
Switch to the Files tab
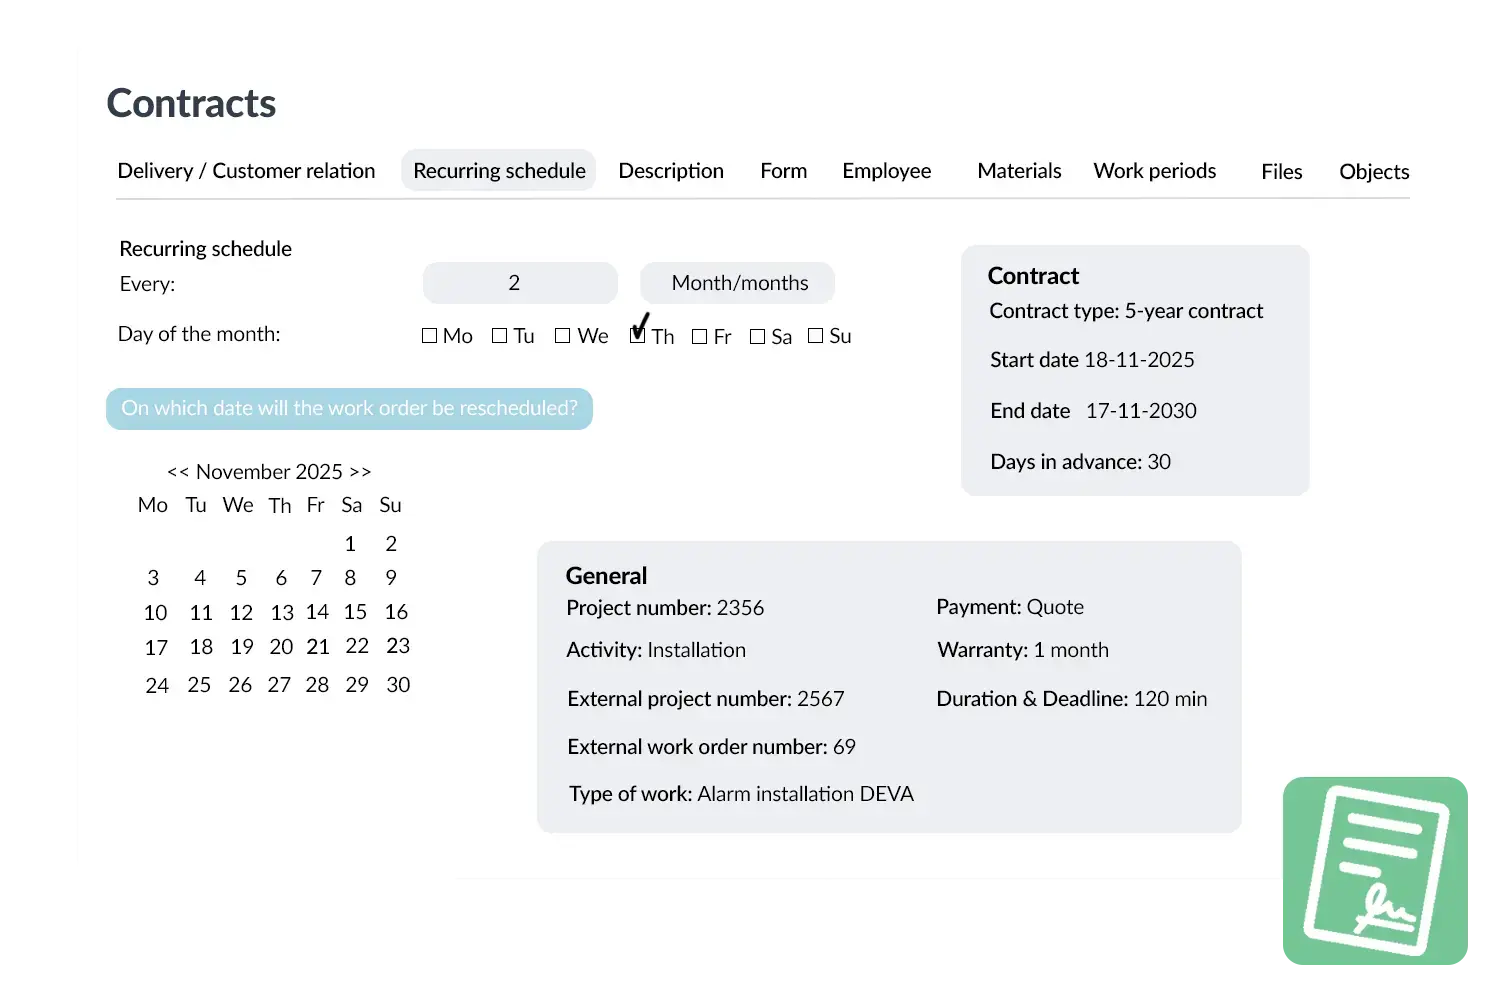tap(1281, 172)
